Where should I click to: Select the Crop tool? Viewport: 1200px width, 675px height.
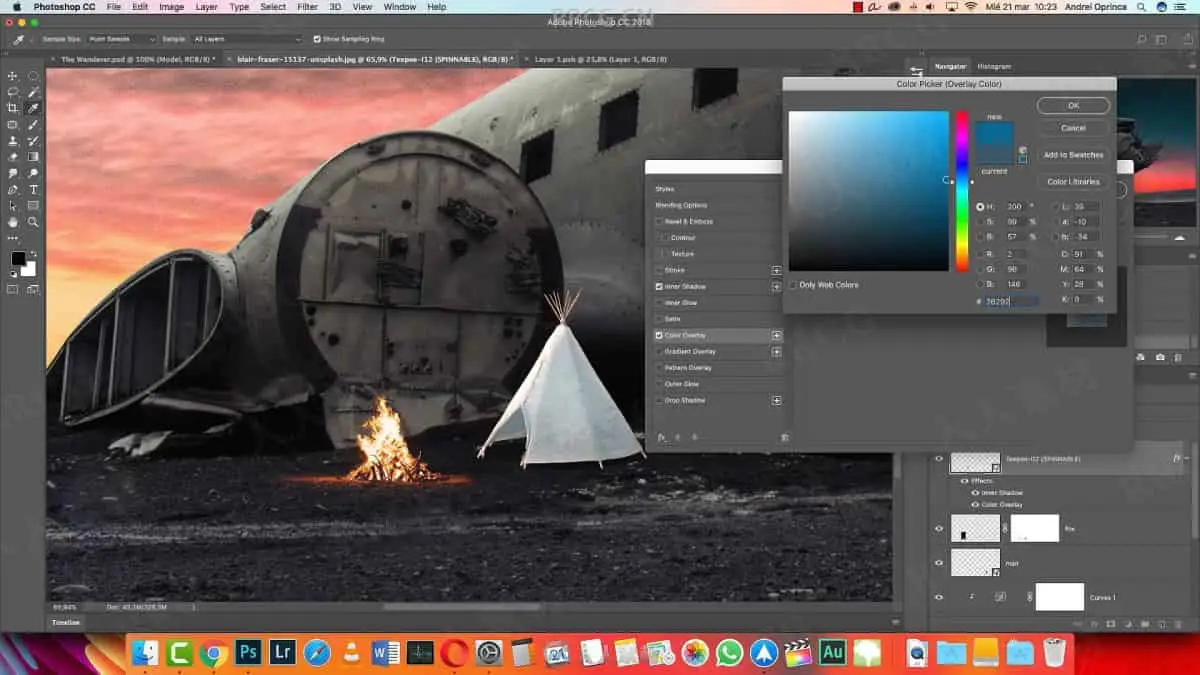click(x=13, y=108)
